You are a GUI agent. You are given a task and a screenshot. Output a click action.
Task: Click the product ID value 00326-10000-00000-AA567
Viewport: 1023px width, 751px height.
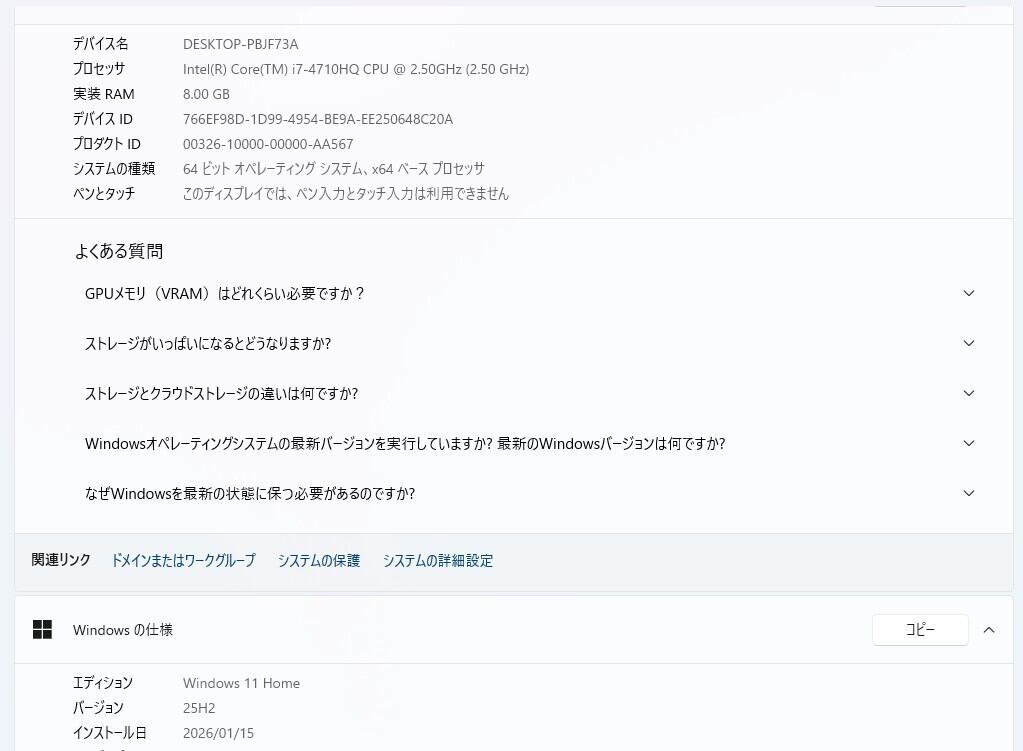click(x=268, y=144)
